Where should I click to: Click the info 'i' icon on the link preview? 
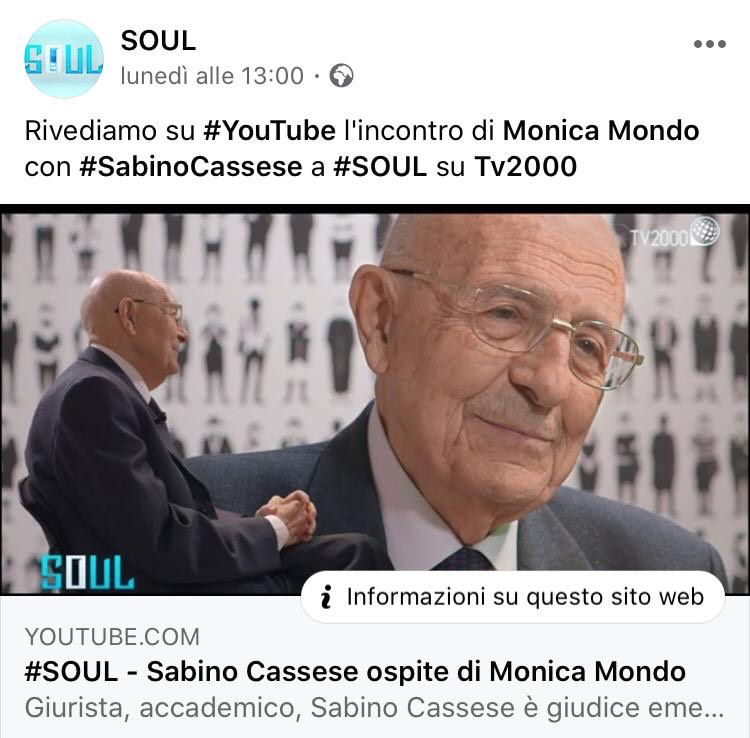pos(326,597)
